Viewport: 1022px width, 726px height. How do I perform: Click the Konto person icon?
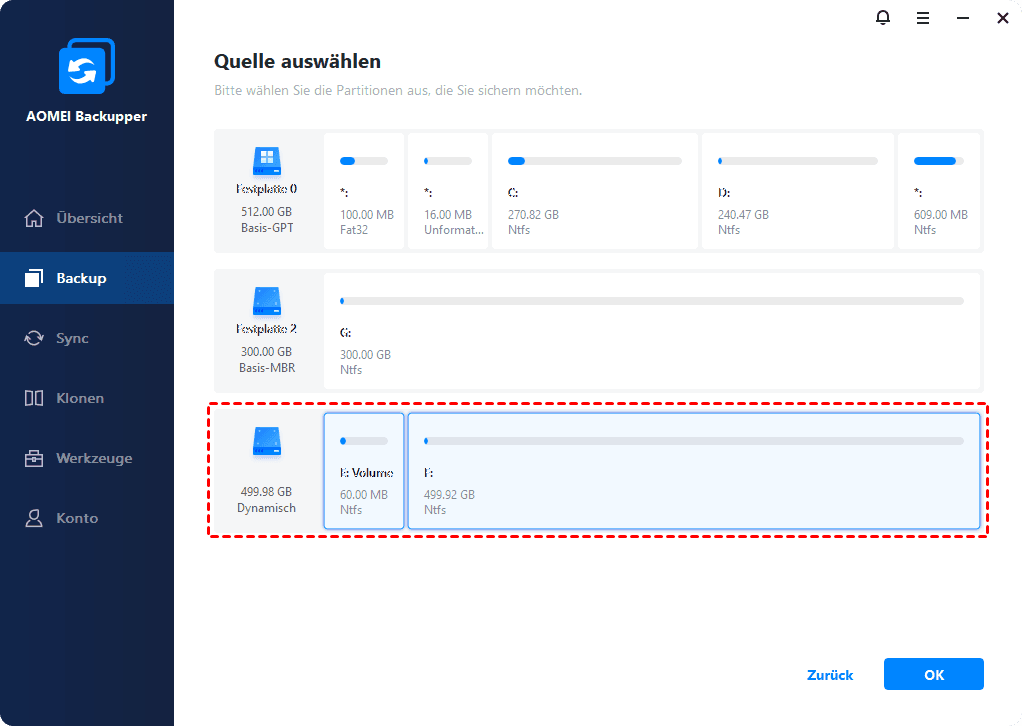[34, 518]
